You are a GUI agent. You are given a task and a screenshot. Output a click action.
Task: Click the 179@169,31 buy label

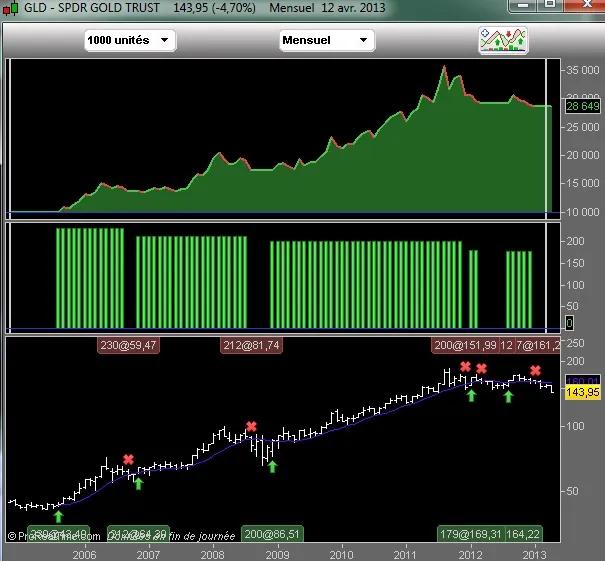click(471, 534)
